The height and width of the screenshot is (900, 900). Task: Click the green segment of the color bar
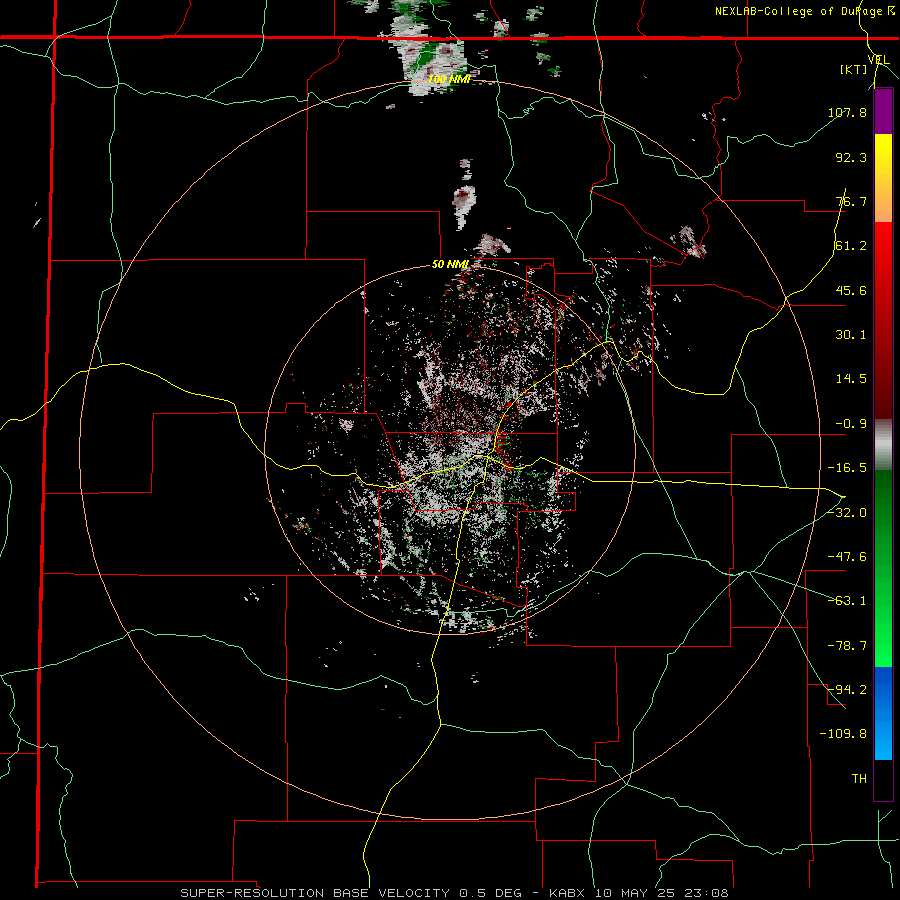(883, 568)
